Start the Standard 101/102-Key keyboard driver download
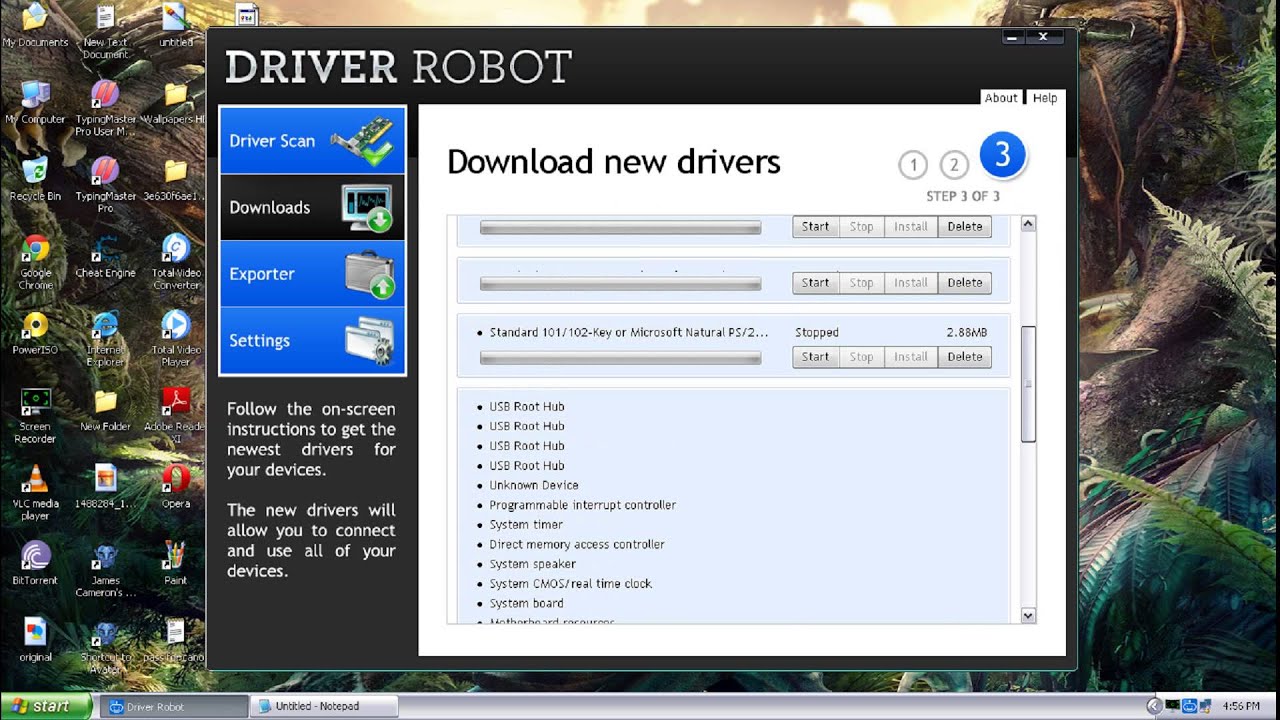1280x720 pixels. pos(815,357)
